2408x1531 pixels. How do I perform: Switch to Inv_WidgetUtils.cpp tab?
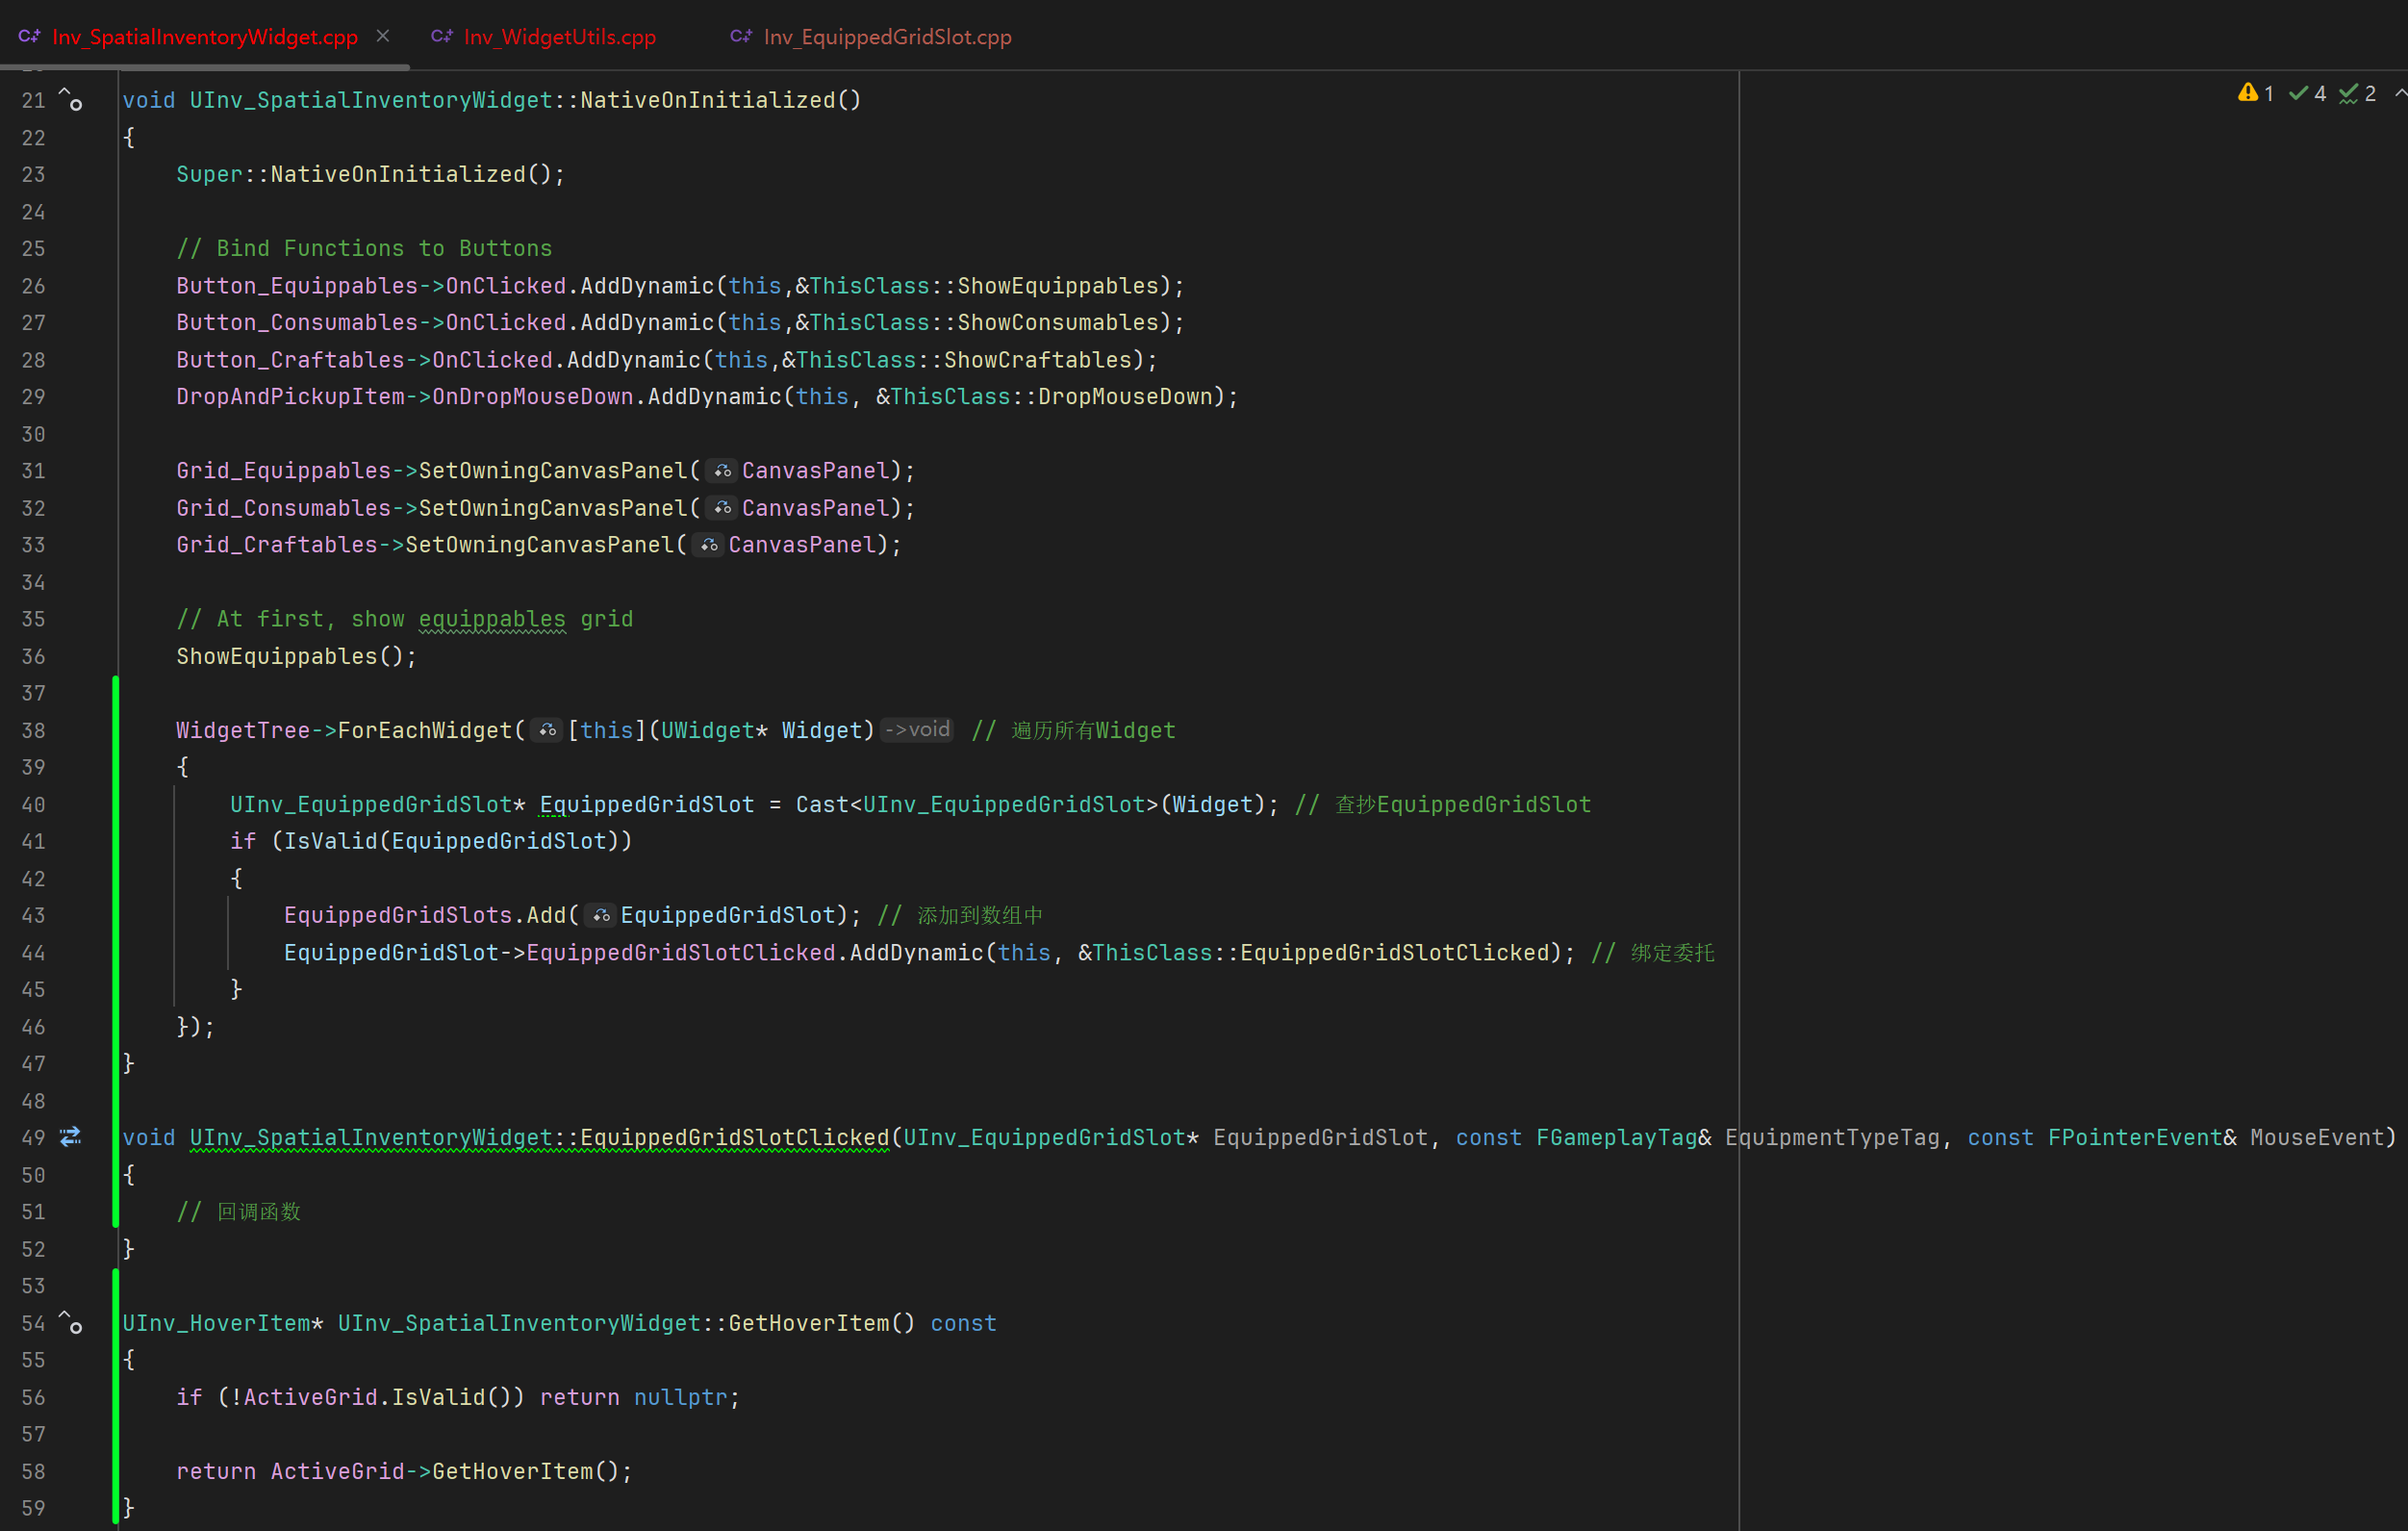pos(559,37)
